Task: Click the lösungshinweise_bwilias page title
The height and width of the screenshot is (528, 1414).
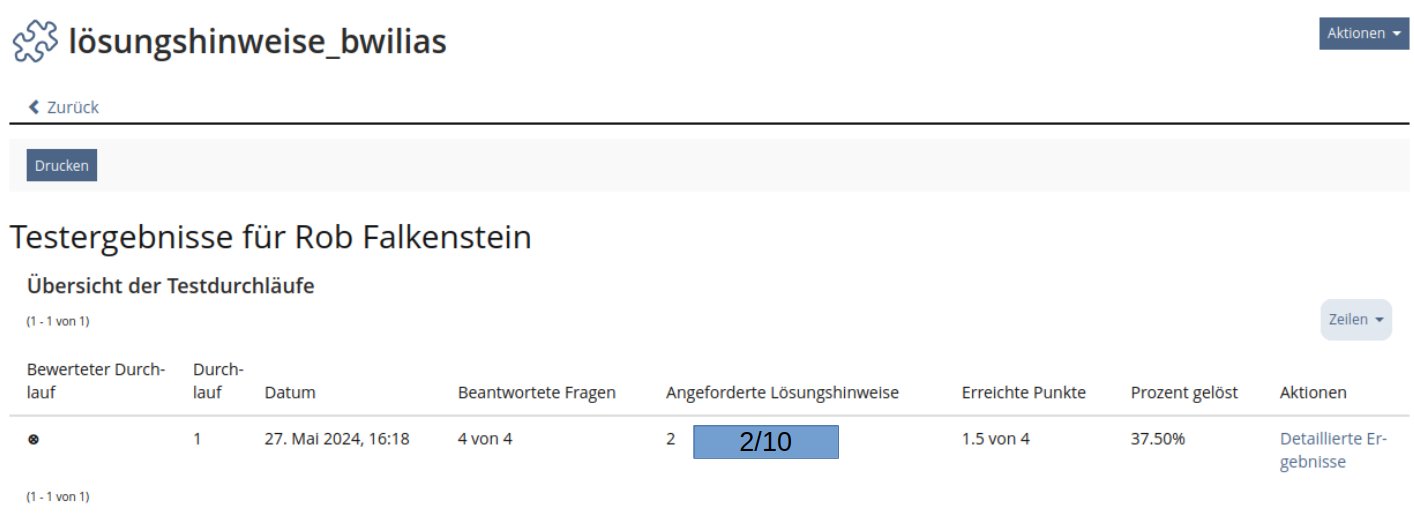Action: (x=257, y=42)
